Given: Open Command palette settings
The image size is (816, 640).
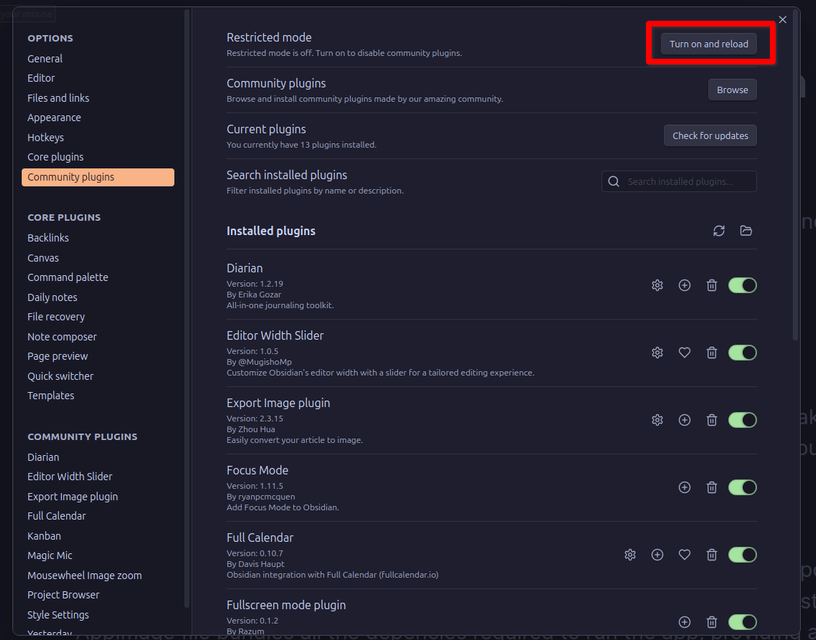Looking at the screenshot, I should point(98,277).
